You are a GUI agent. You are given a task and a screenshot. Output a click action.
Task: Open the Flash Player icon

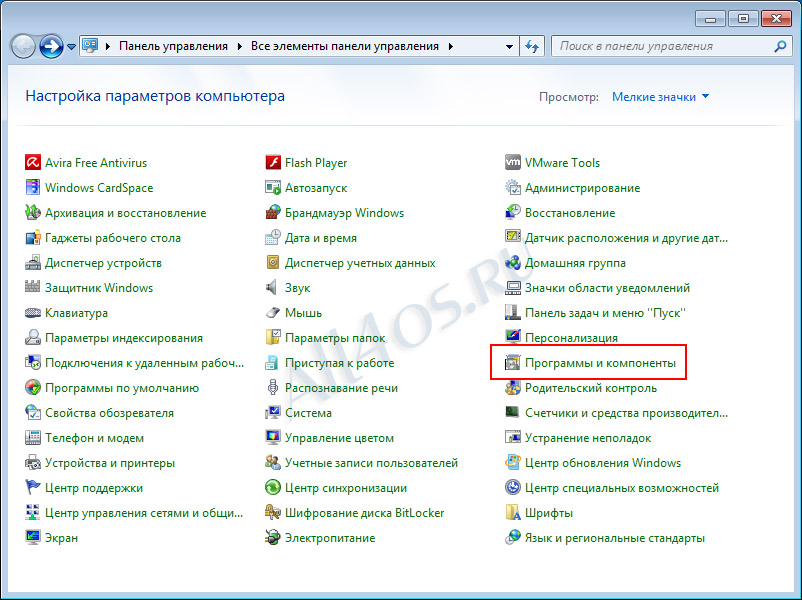[273, 163]
